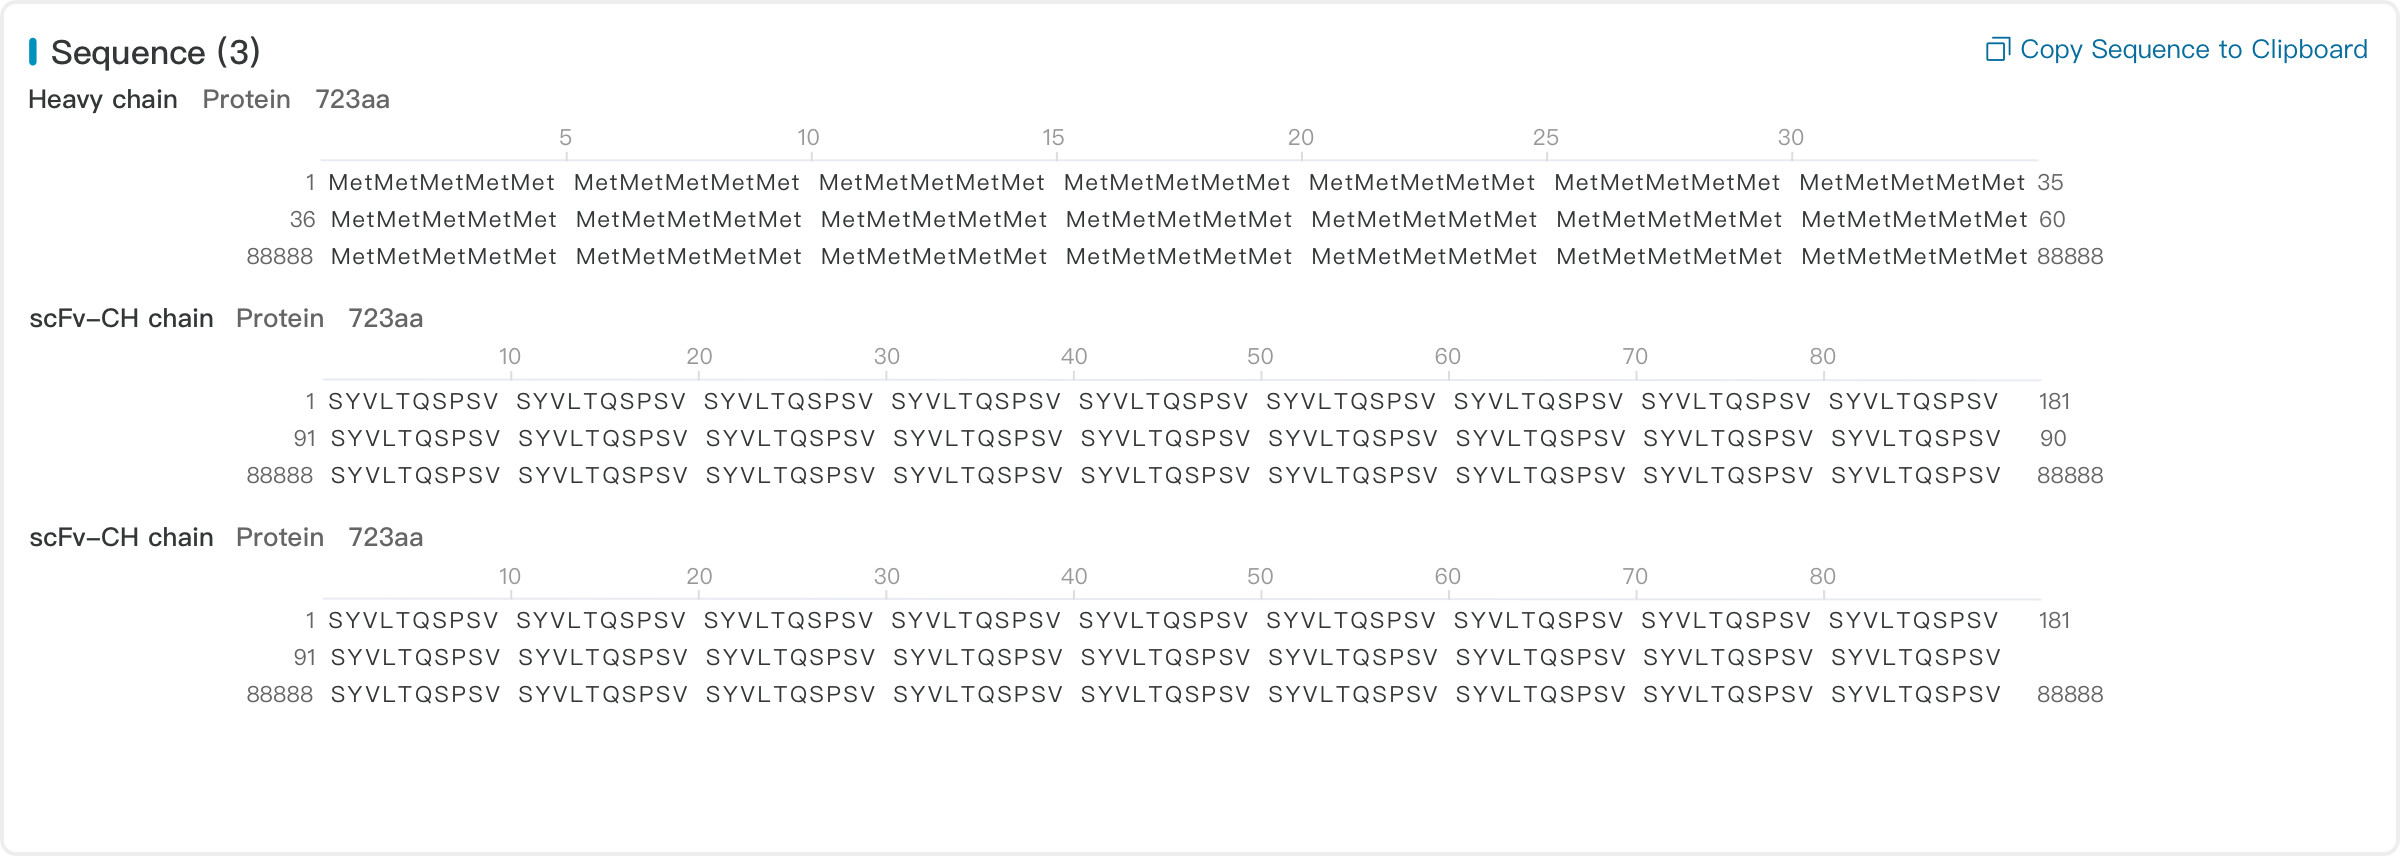Click the first scFv-CH chain label

pos(121,318)
